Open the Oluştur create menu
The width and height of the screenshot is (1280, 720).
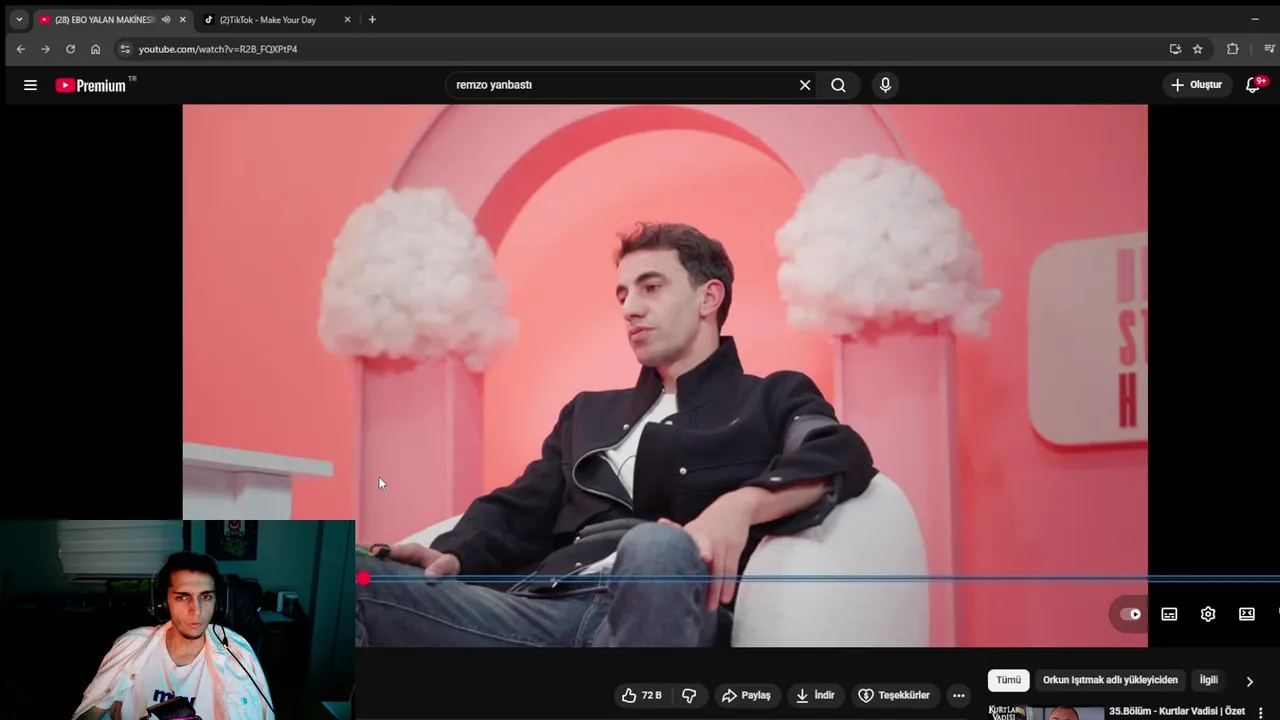point(1197,85)
